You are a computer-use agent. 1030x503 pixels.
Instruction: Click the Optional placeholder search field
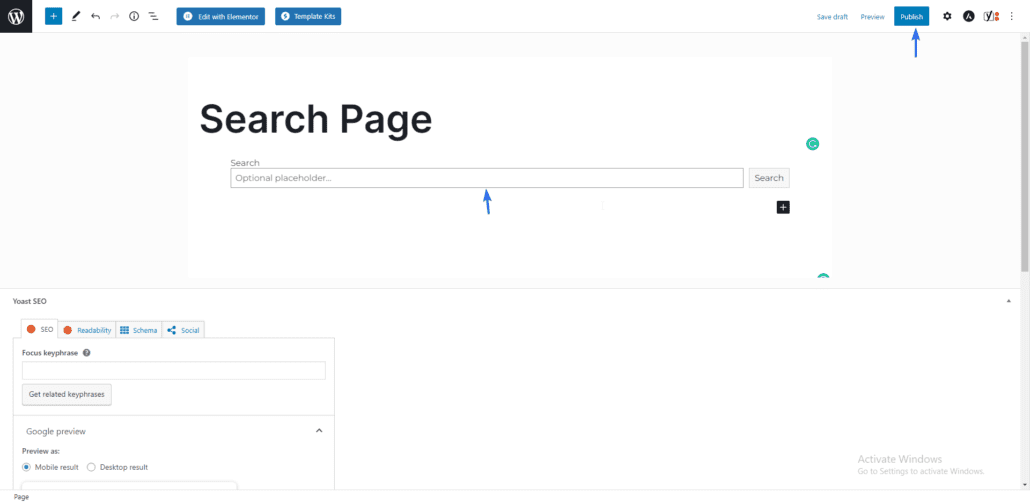coord(487,178)
